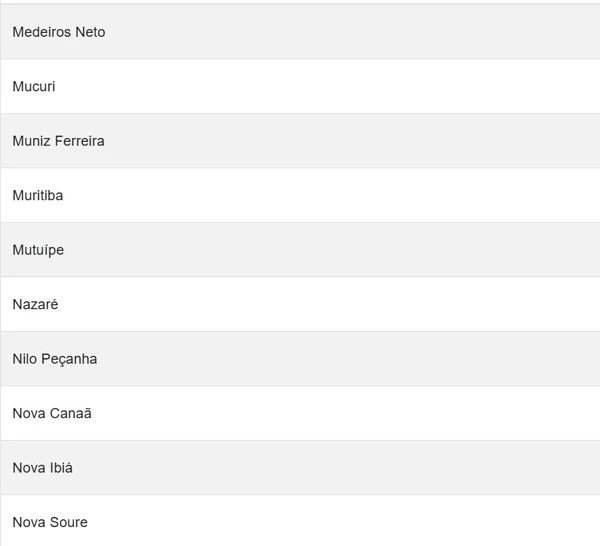Click the 'Muniz Ferreira' name text
The width and height of the screenshot is (600, 546).
[x=58, y=141]
